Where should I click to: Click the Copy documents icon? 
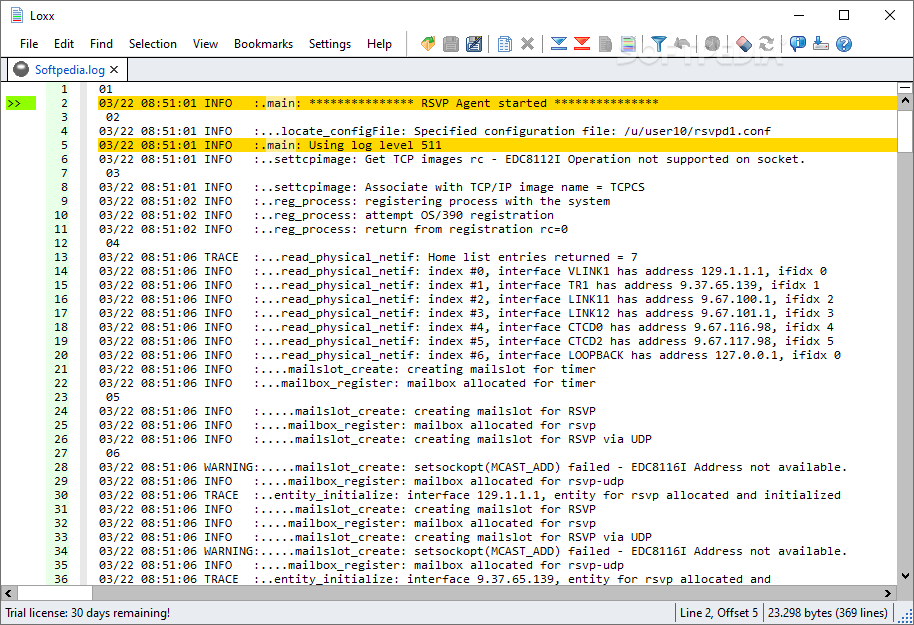[505, 44]
